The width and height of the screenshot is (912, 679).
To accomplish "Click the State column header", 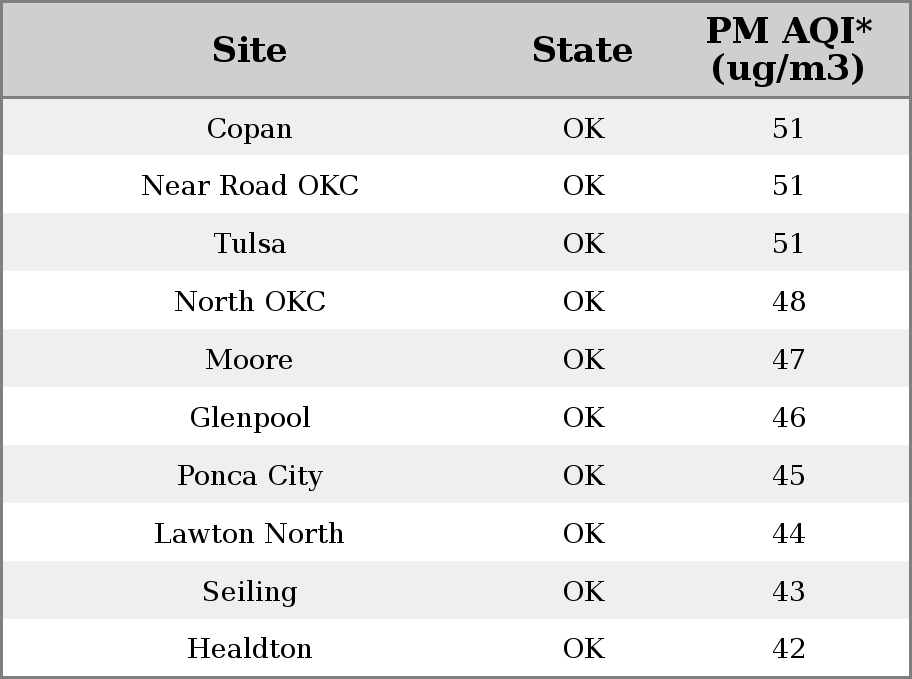I will [x=582, y=50].
